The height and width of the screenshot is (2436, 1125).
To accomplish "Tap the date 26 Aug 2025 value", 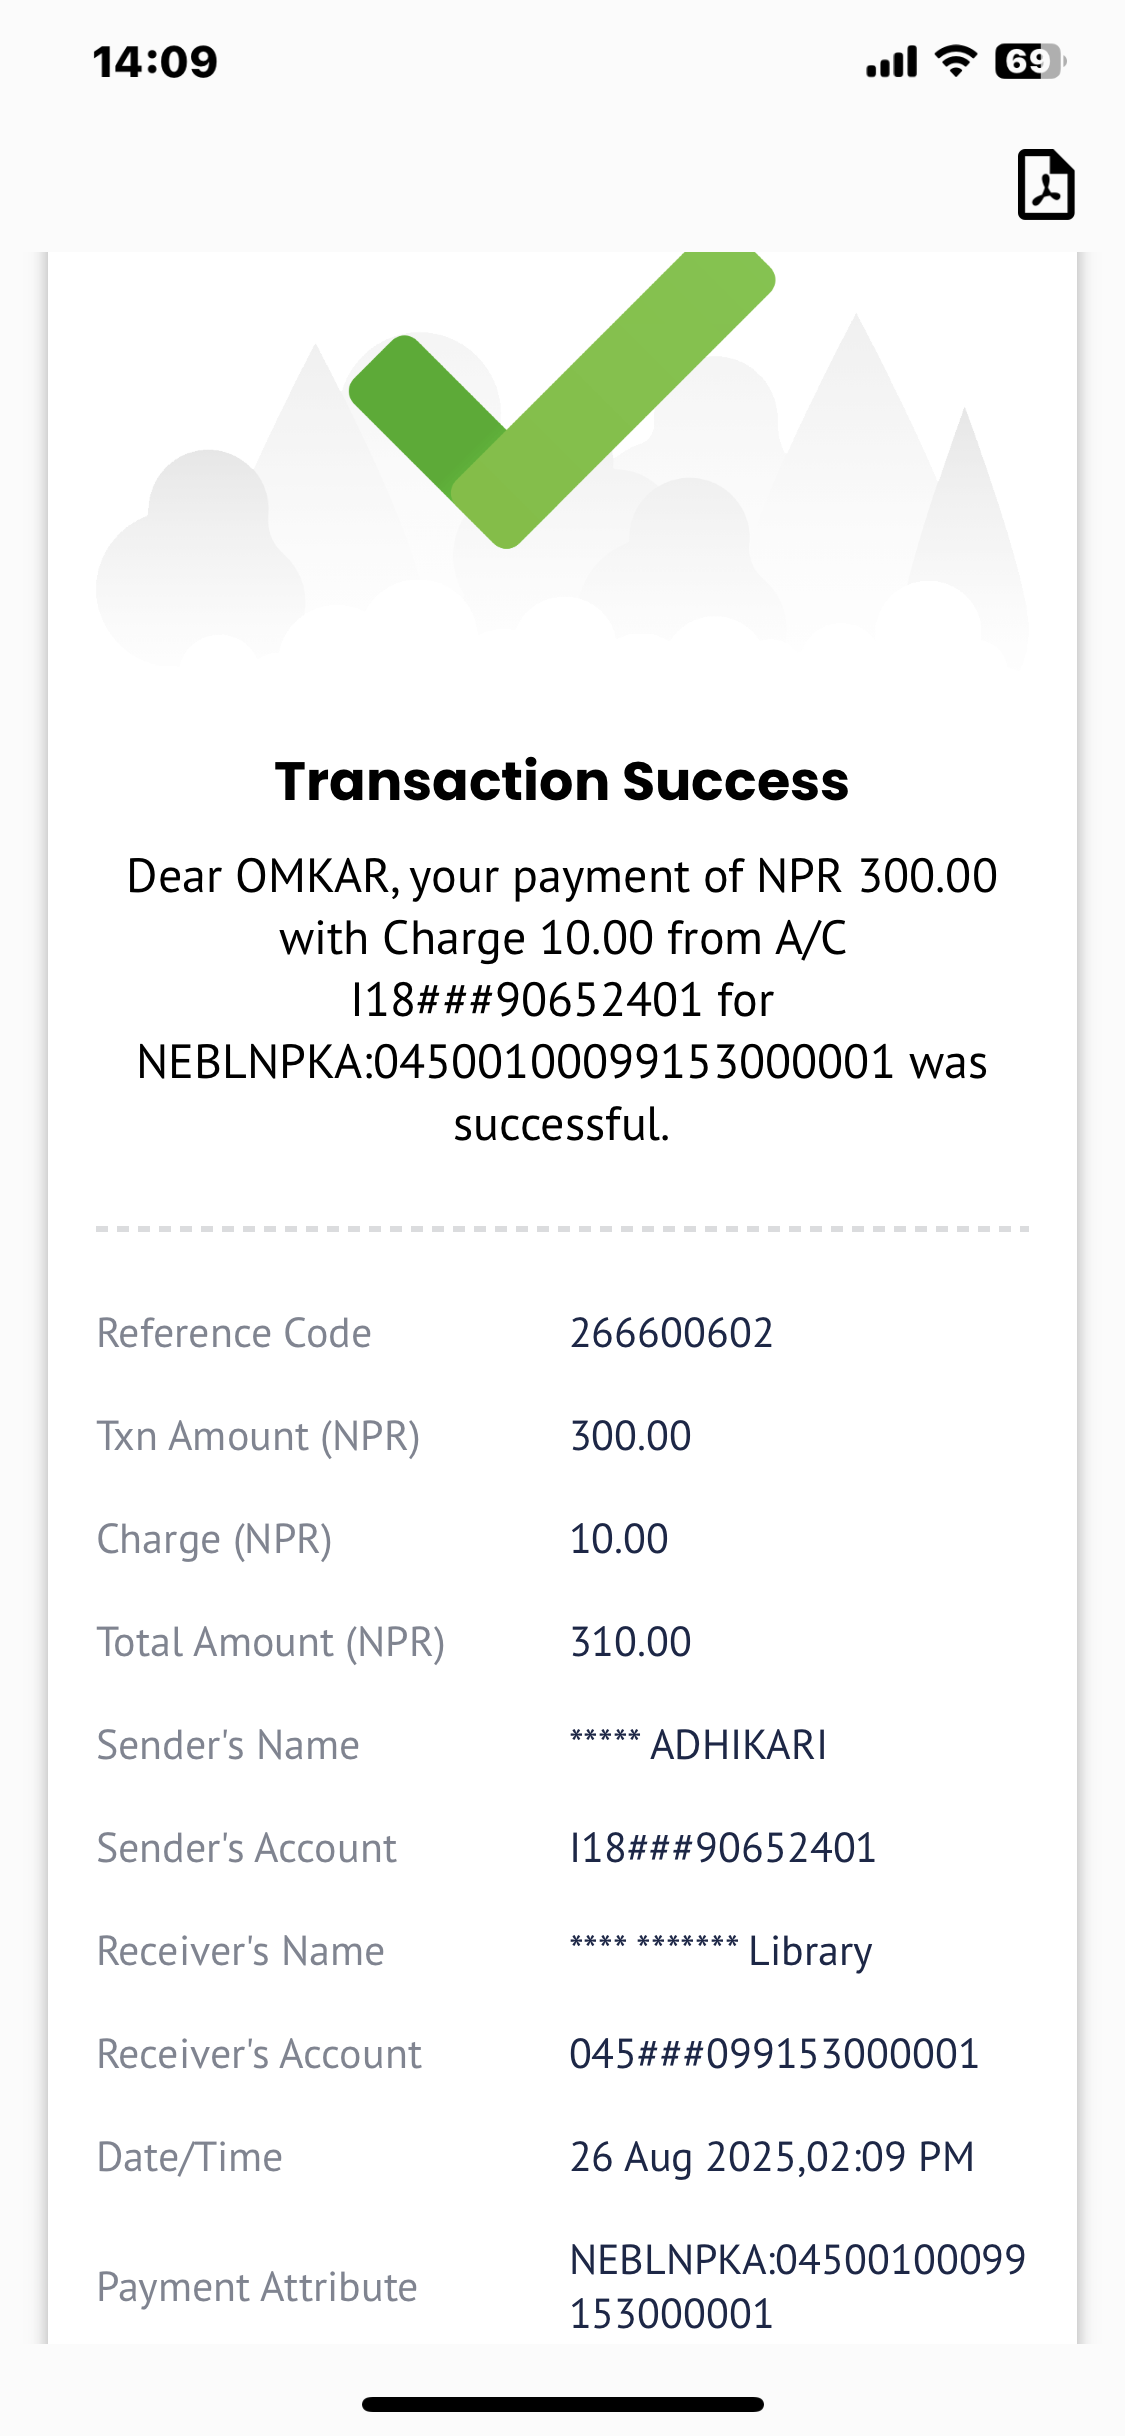I will 771,2157.
